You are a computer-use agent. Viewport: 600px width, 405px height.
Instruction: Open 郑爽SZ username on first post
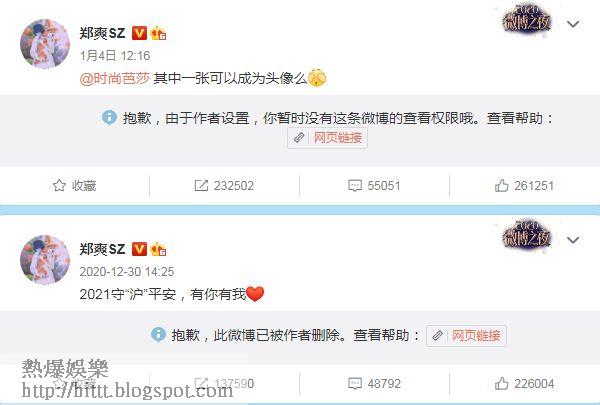103,33
